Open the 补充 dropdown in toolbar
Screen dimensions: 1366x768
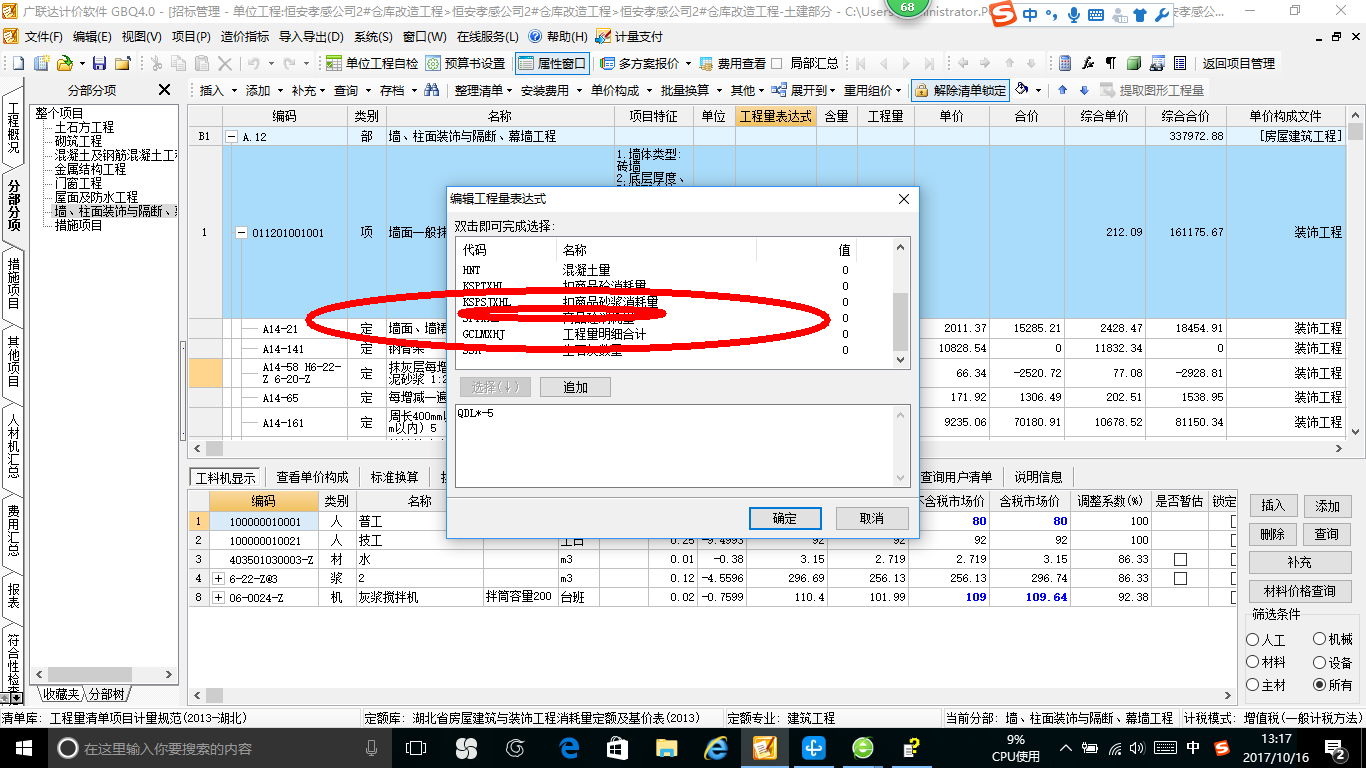click(309, 90)
